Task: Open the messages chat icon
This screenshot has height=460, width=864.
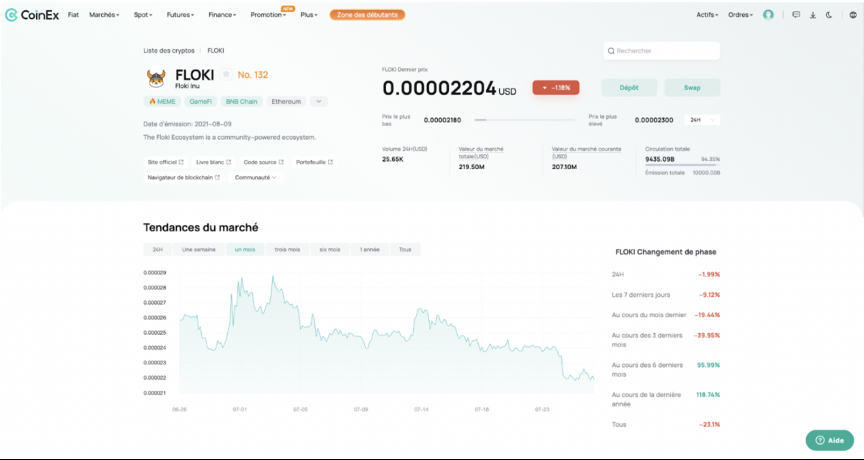Action: [x=796, y=15]
